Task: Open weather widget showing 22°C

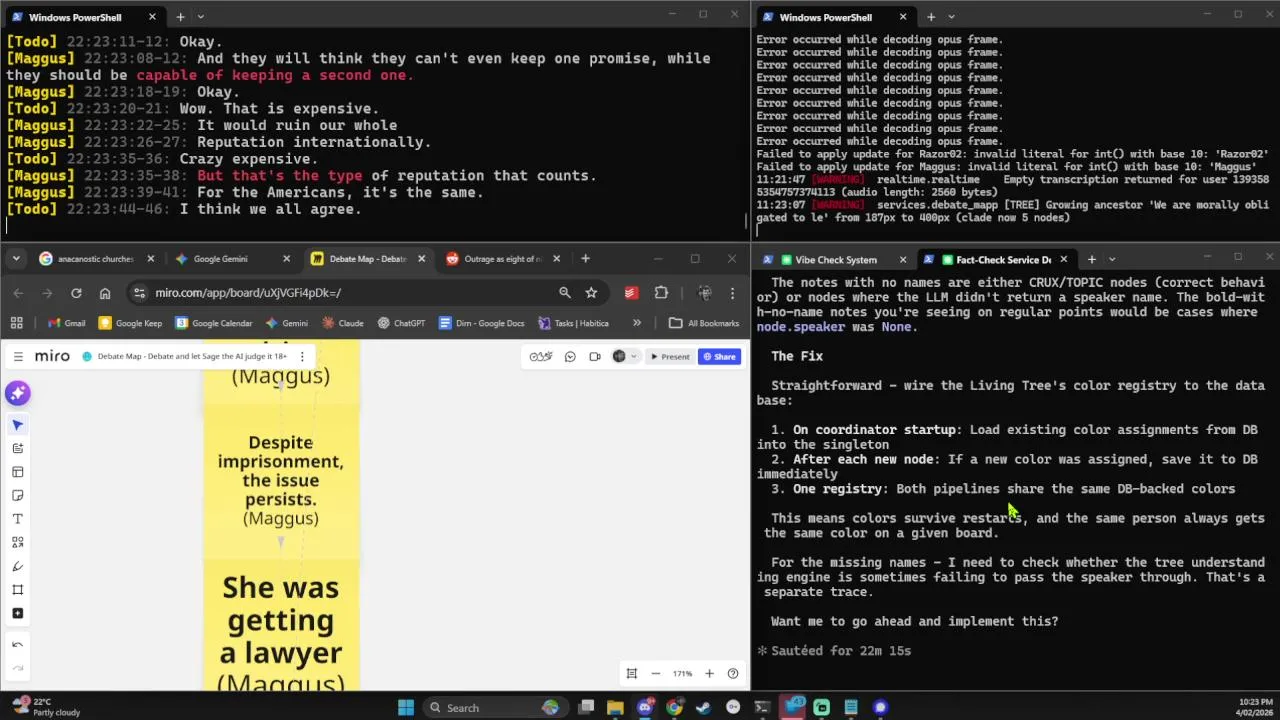Action: point(45,707)
